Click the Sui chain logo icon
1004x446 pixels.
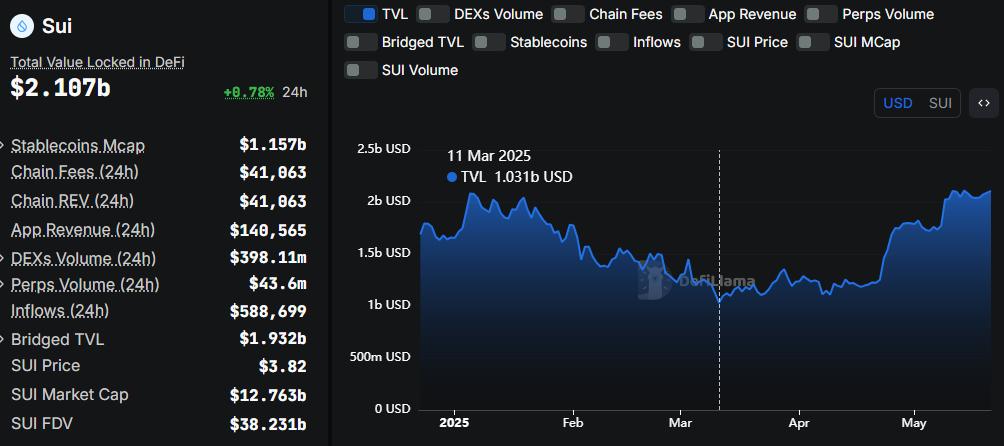tap(24, 27)
